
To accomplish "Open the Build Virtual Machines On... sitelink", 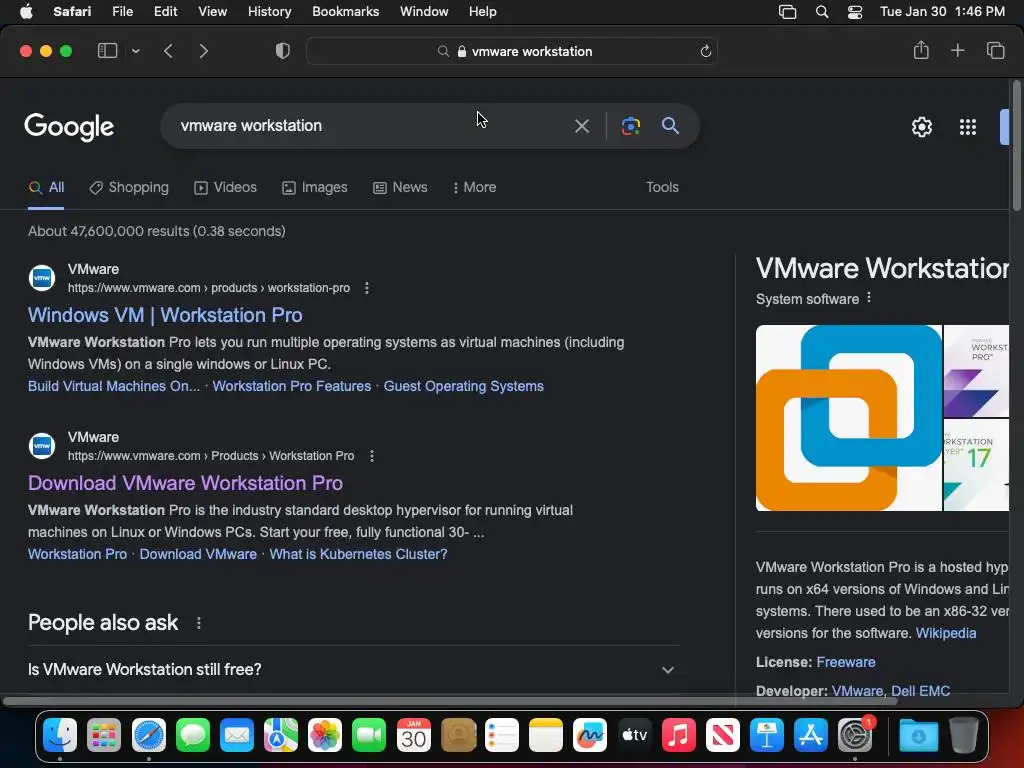I will coord(114,386).
